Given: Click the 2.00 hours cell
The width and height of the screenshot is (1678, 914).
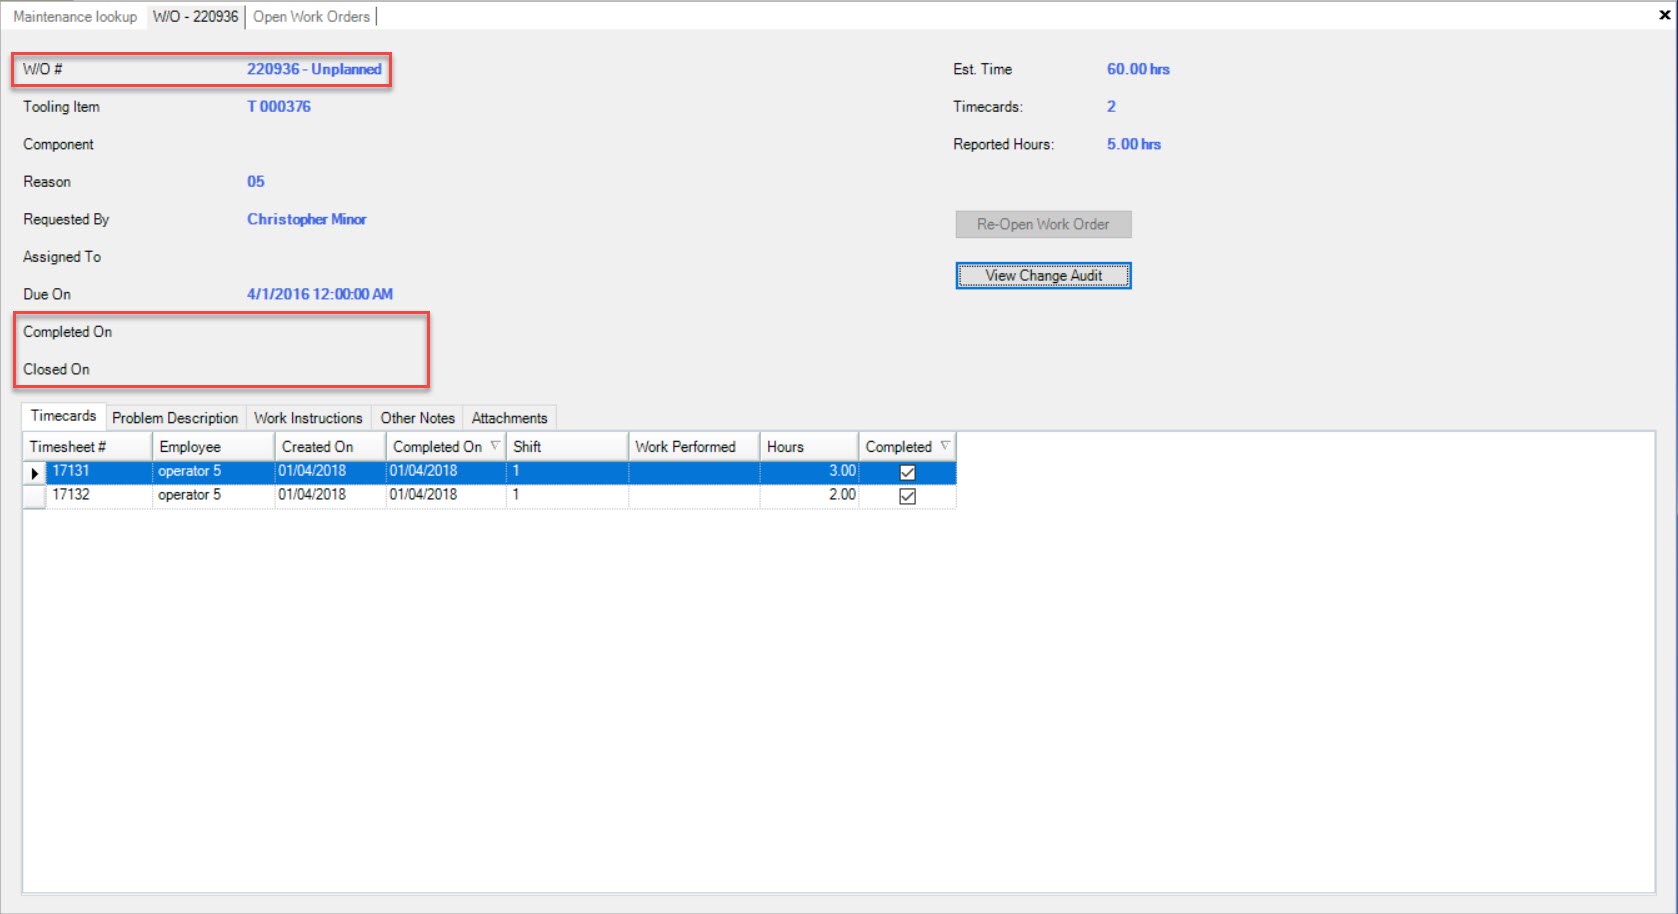Looking at the screenshot, I should point(809,495).
